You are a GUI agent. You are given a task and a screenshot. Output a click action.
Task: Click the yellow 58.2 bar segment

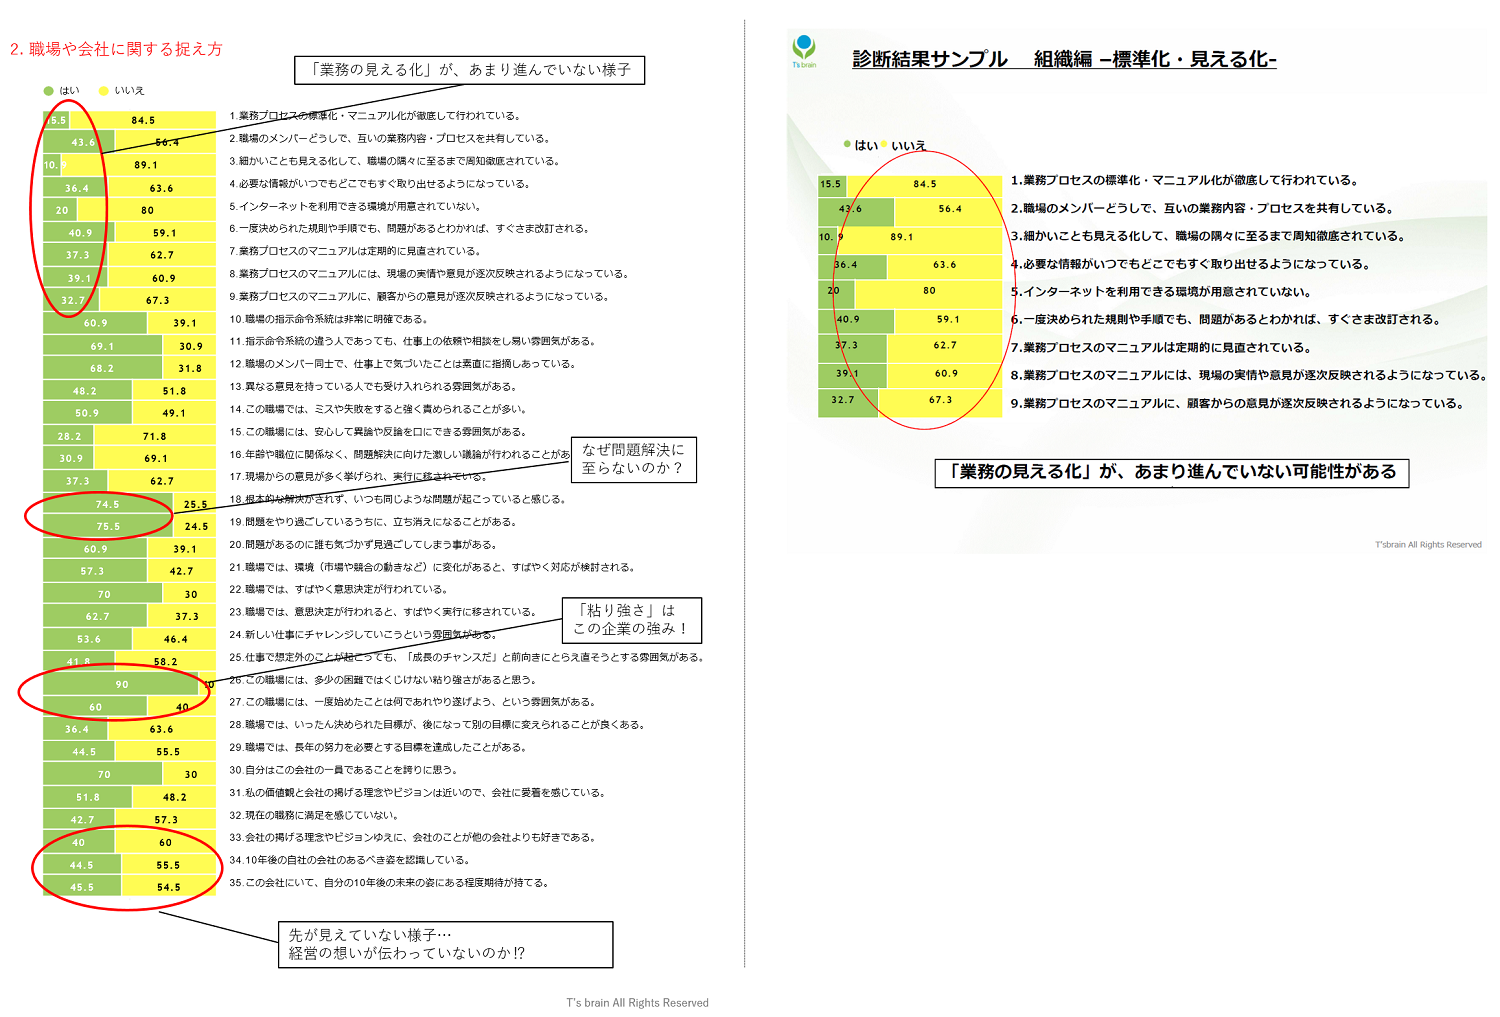coord(165,661)
